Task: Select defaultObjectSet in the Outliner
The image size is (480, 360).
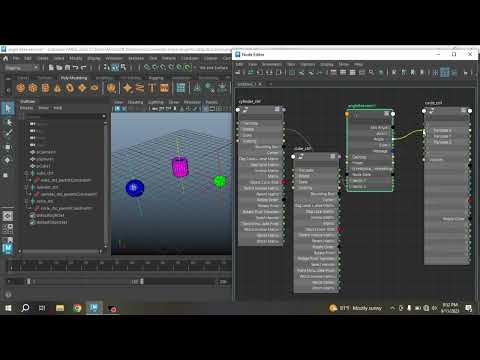Action: click(x=51, y=222)
